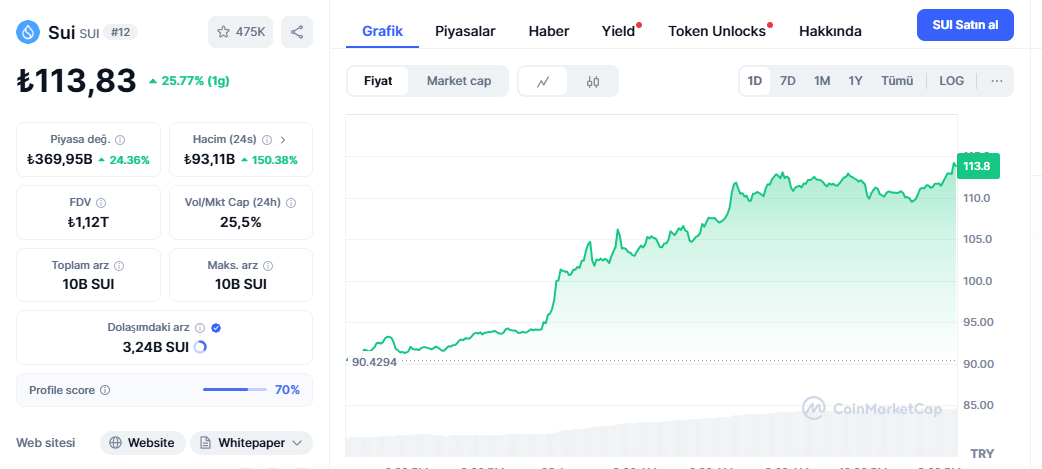1042x469 pixels.
Task: Click the TRY currency label on chart
Action: (982, 454)
